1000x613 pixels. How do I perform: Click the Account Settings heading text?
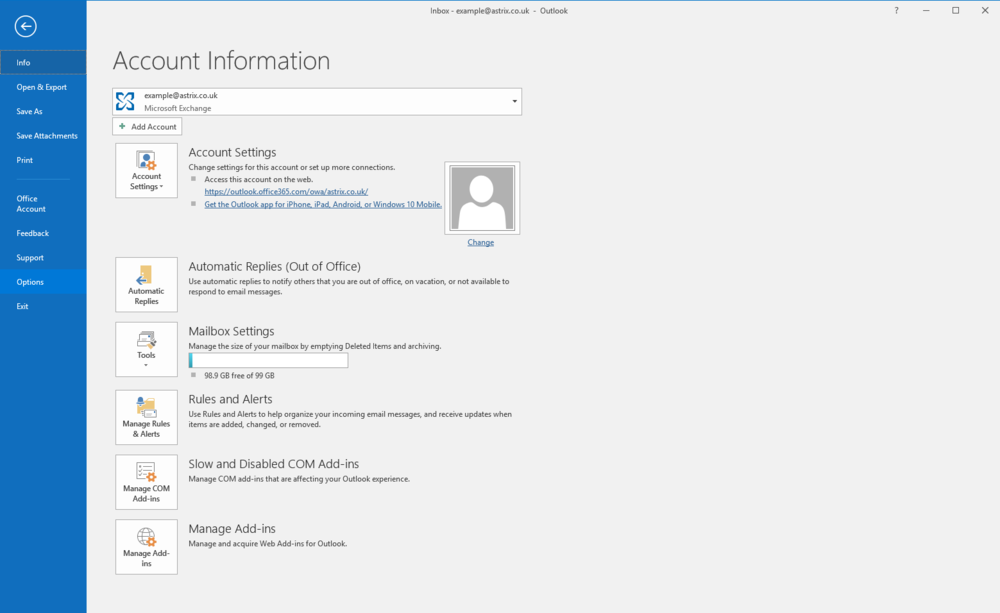232,152
